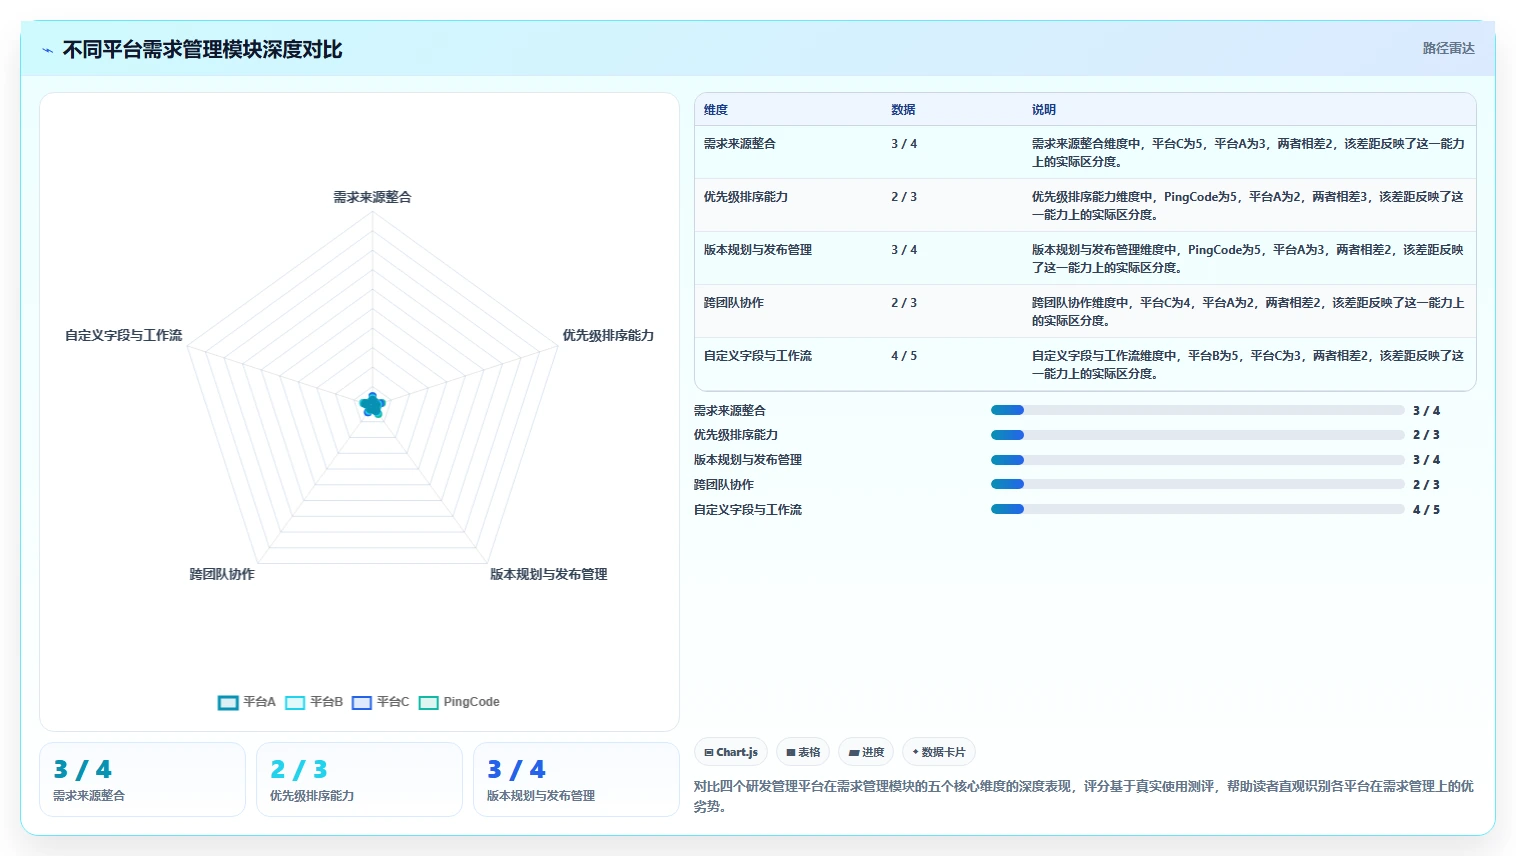Click the 进度 tag chip
Viewport: 1516px width, 856px height.
pos(866,752)
